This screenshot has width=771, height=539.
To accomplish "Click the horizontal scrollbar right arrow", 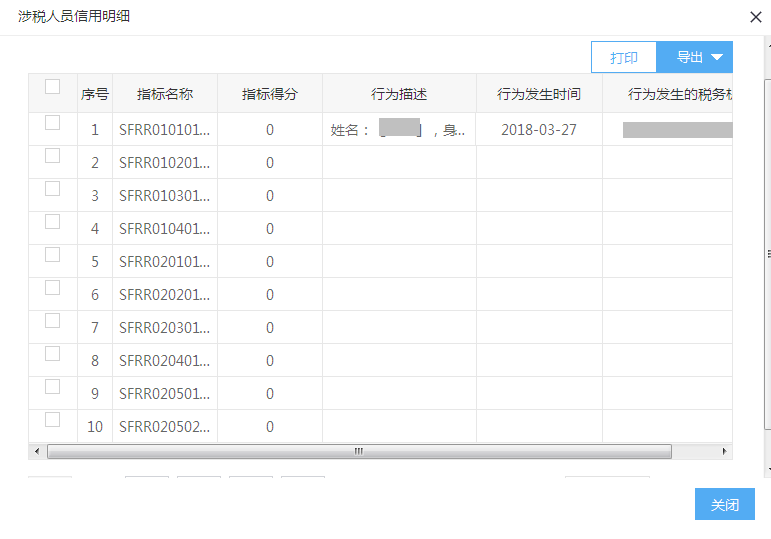I will tap(725, 452).
